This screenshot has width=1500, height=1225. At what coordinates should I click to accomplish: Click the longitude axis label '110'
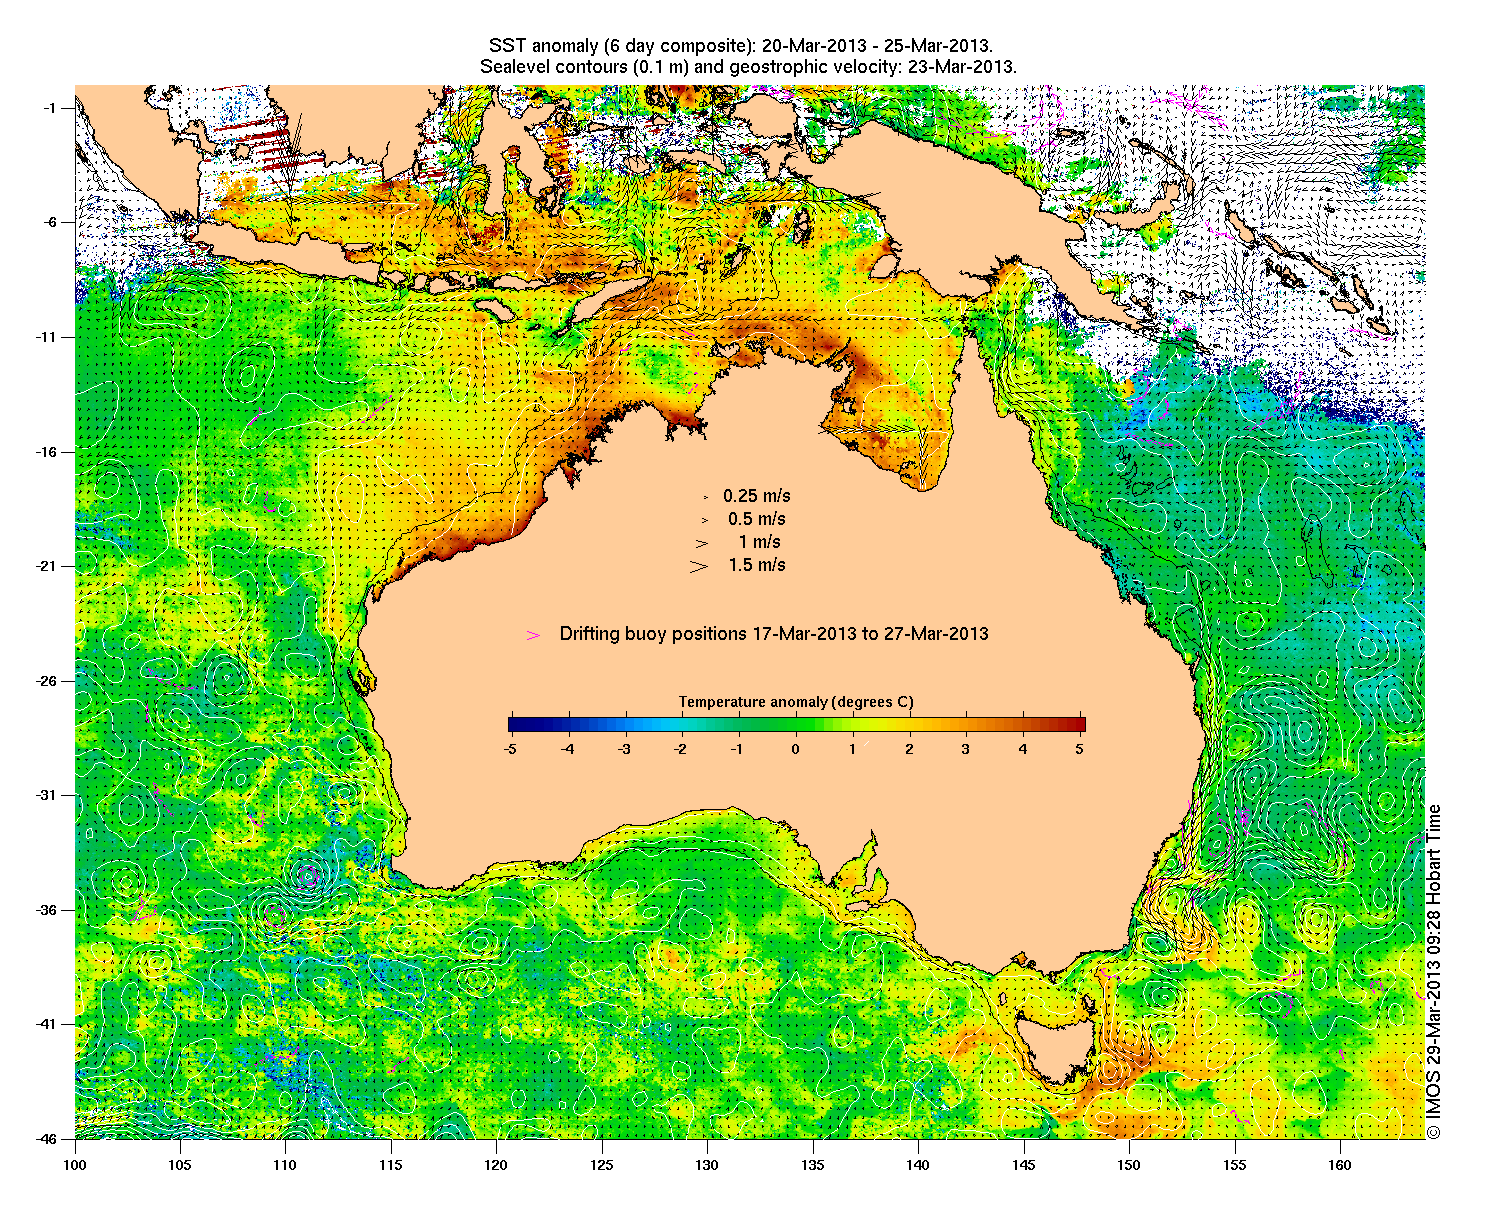tap(285, 1165)
